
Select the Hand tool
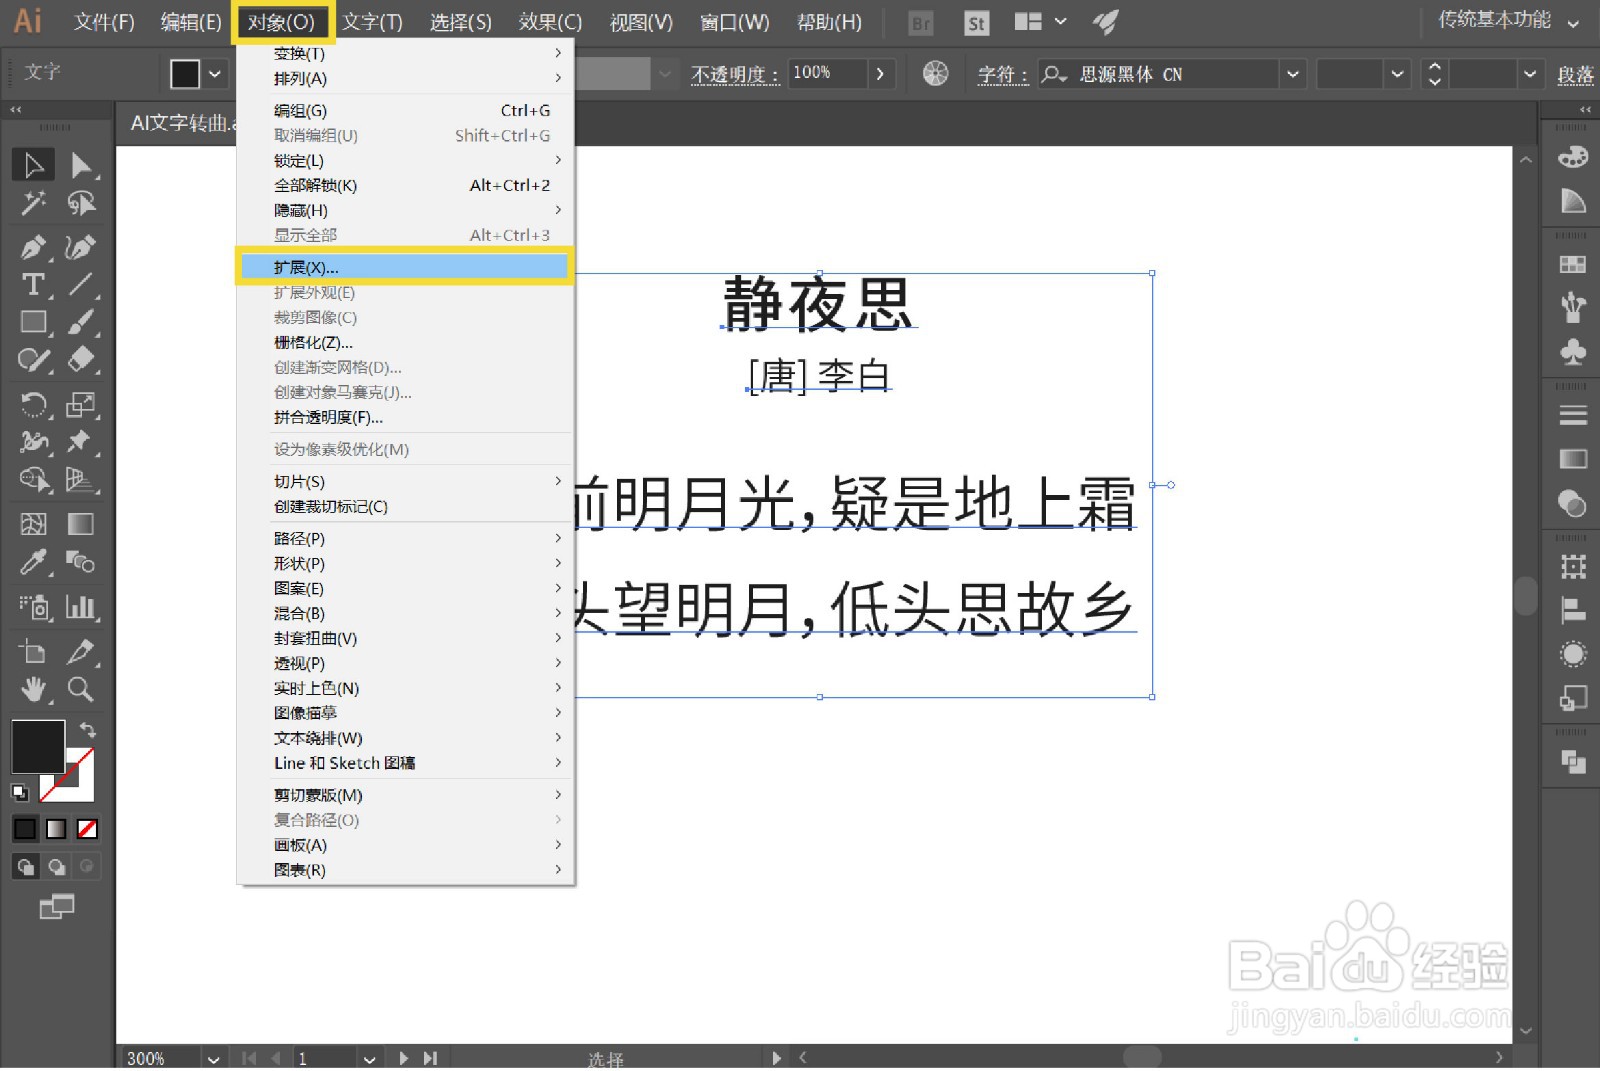click(33, 689)
